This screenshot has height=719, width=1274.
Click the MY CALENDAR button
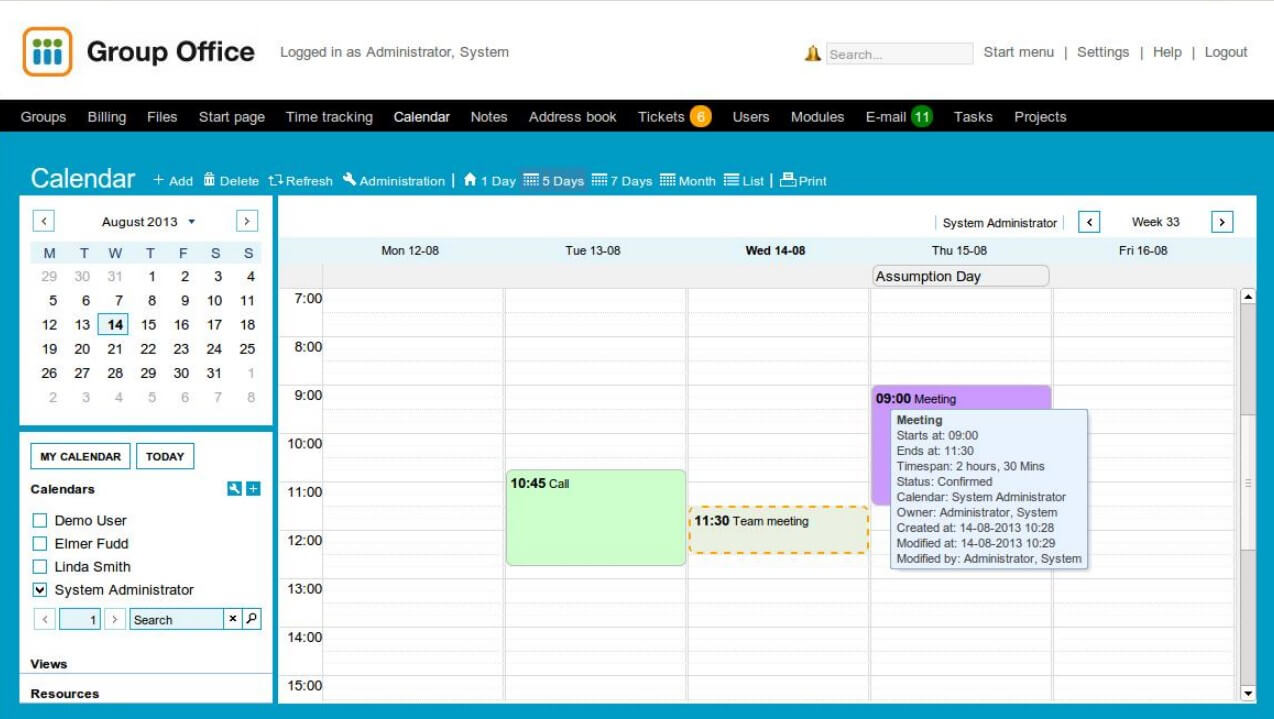(81, 457)
